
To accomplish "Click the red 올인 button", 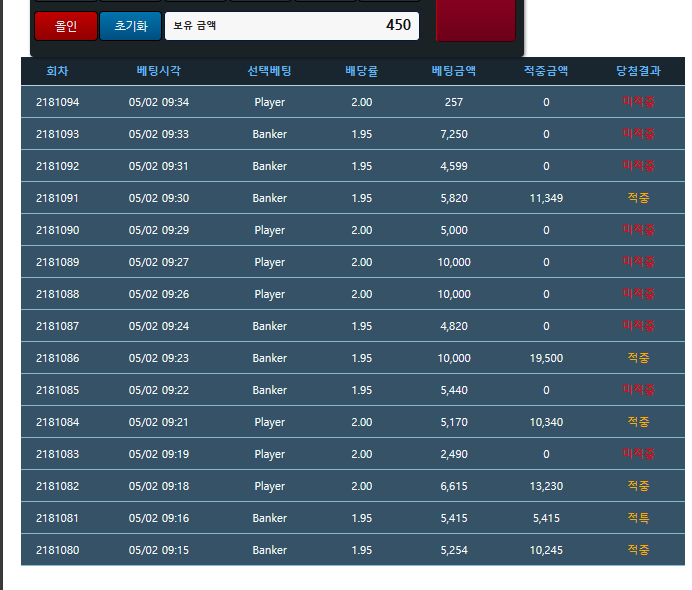I will [x=66, y=26].
